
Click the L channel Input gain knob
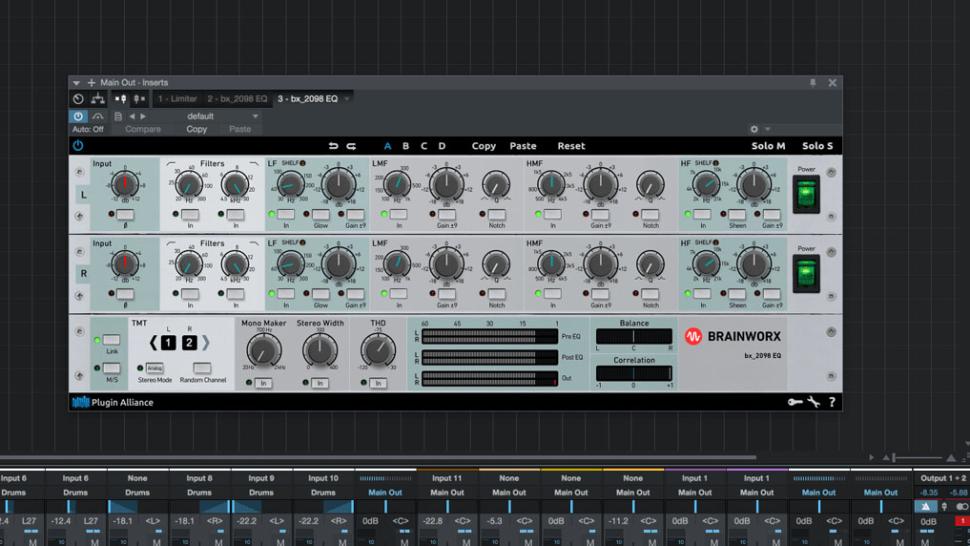pyautogui.click(x=125, y=184)
